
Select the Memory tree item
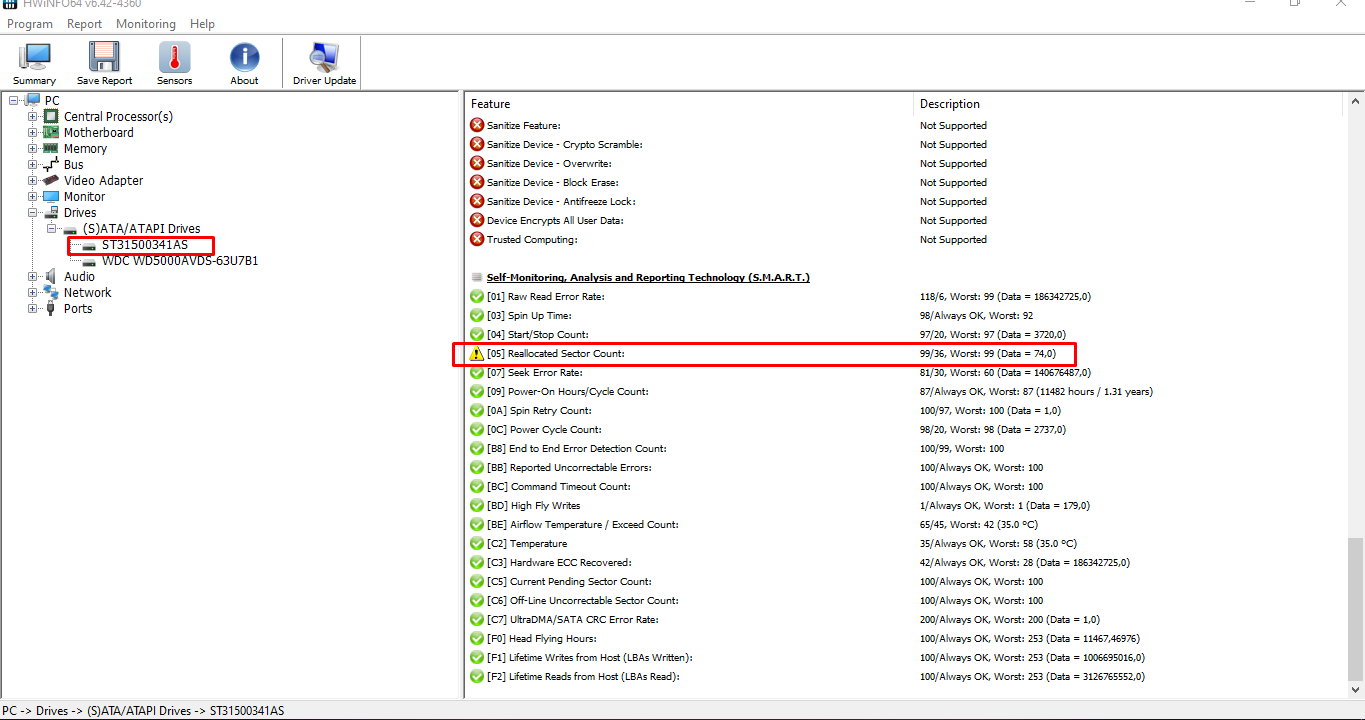(85, 148)
